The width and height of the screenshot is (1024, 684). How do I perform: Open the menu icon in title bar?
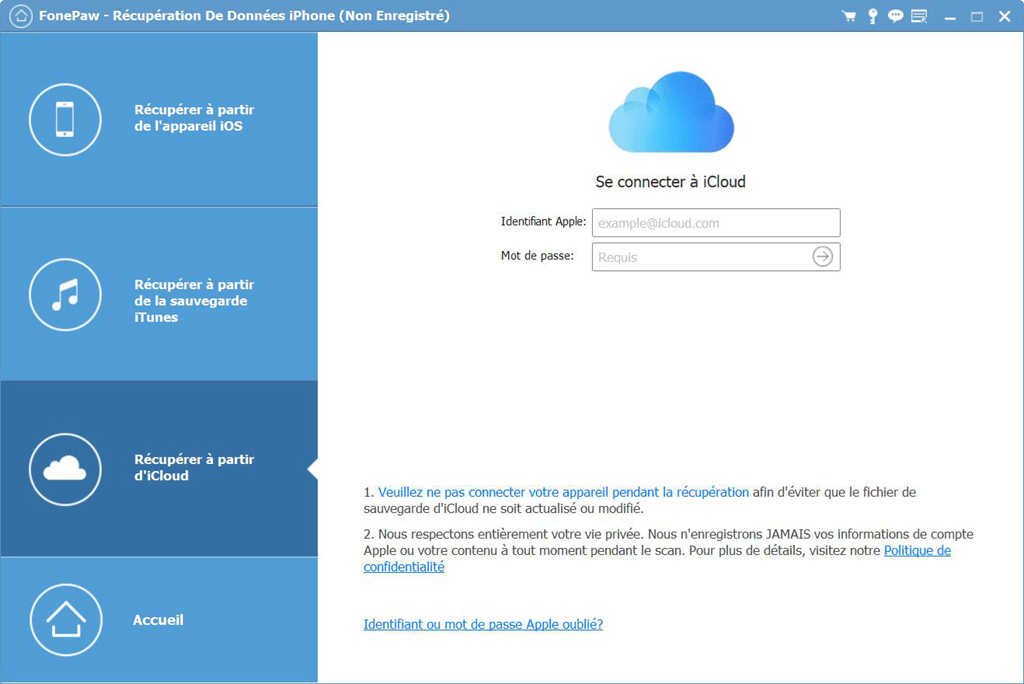click(919, 16)
